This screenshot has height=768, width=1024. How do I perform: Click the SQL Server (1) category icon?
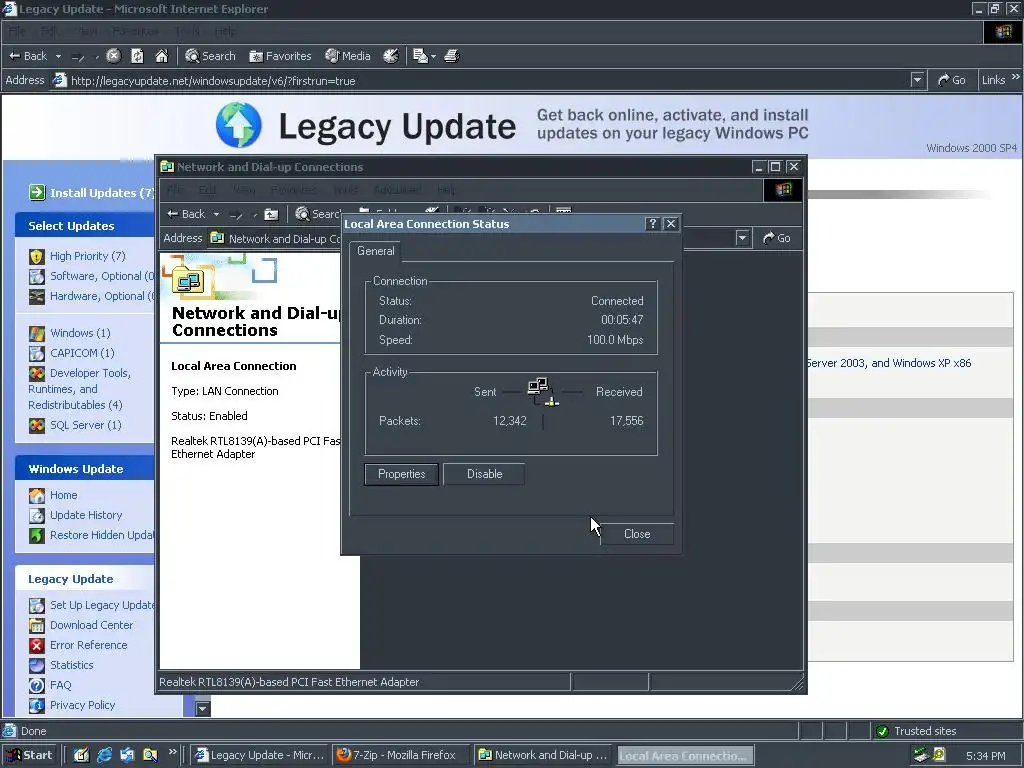37,426
